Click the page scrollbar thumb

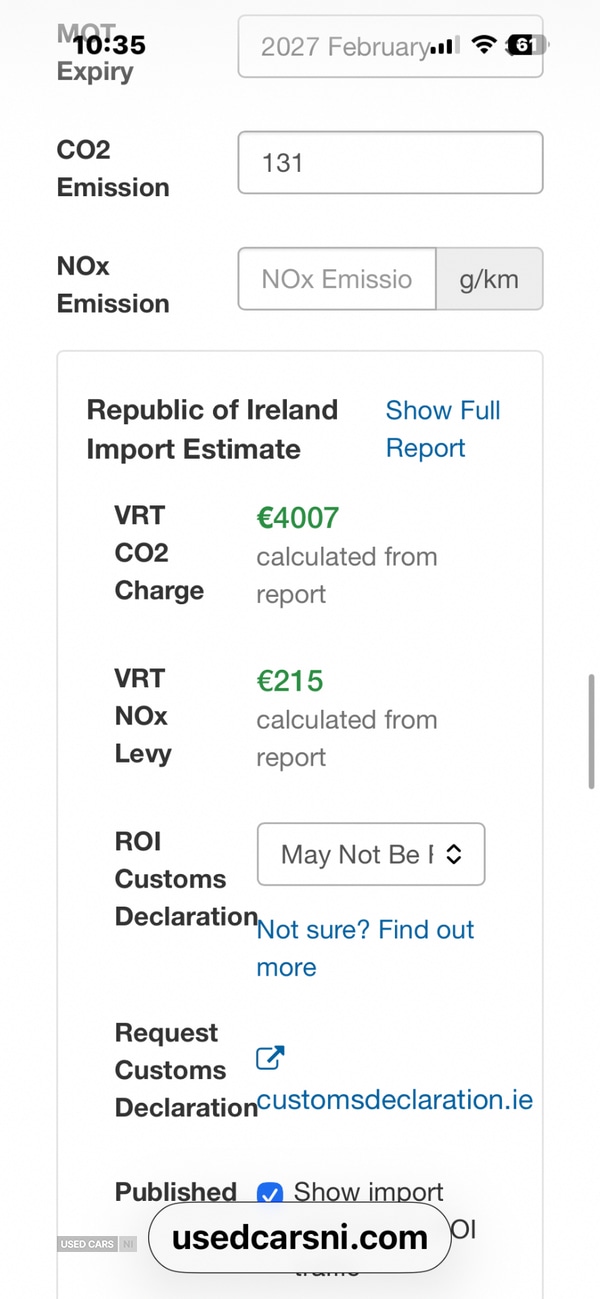point(592,731)
